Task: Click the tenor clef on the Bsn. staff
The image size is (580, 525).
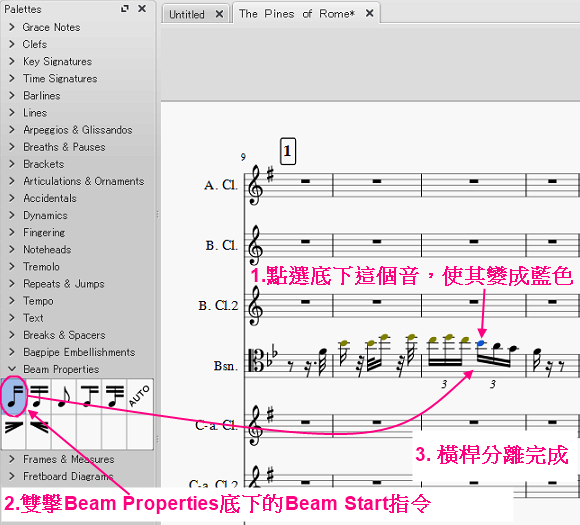Action: 255,360
